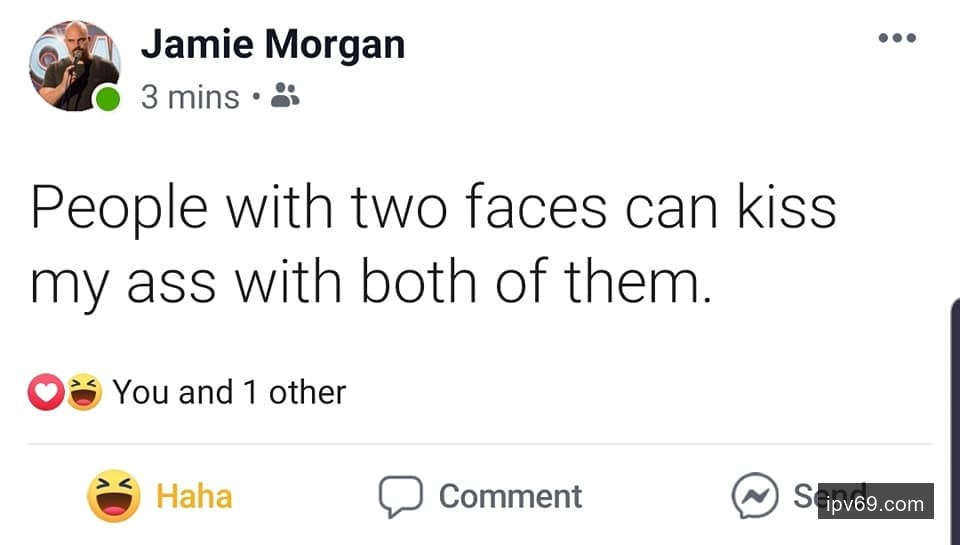Click the '3 mins' post timestamp
This screenshot has height=545, width=960.
[190, 98]
